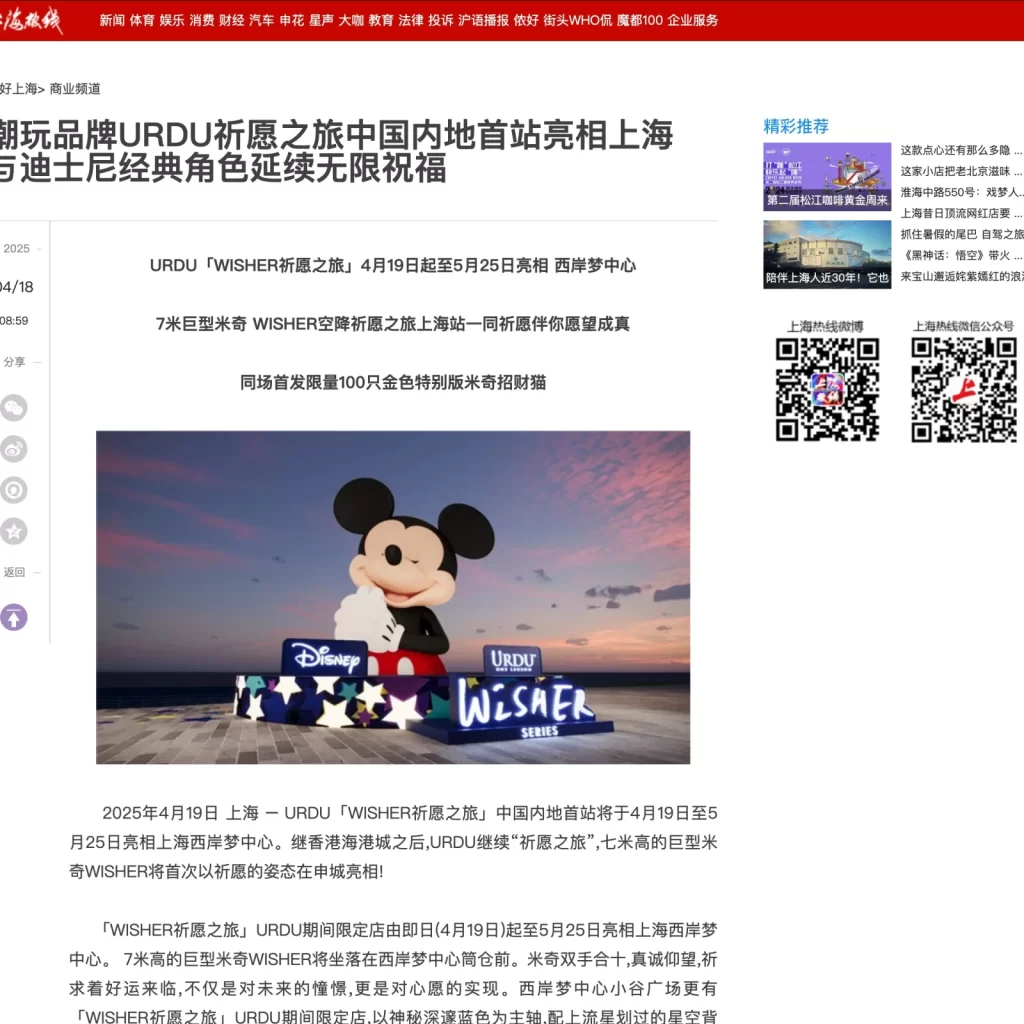Click the giant Mickey WISHER article image
1024x1024 pixels.
393,597
